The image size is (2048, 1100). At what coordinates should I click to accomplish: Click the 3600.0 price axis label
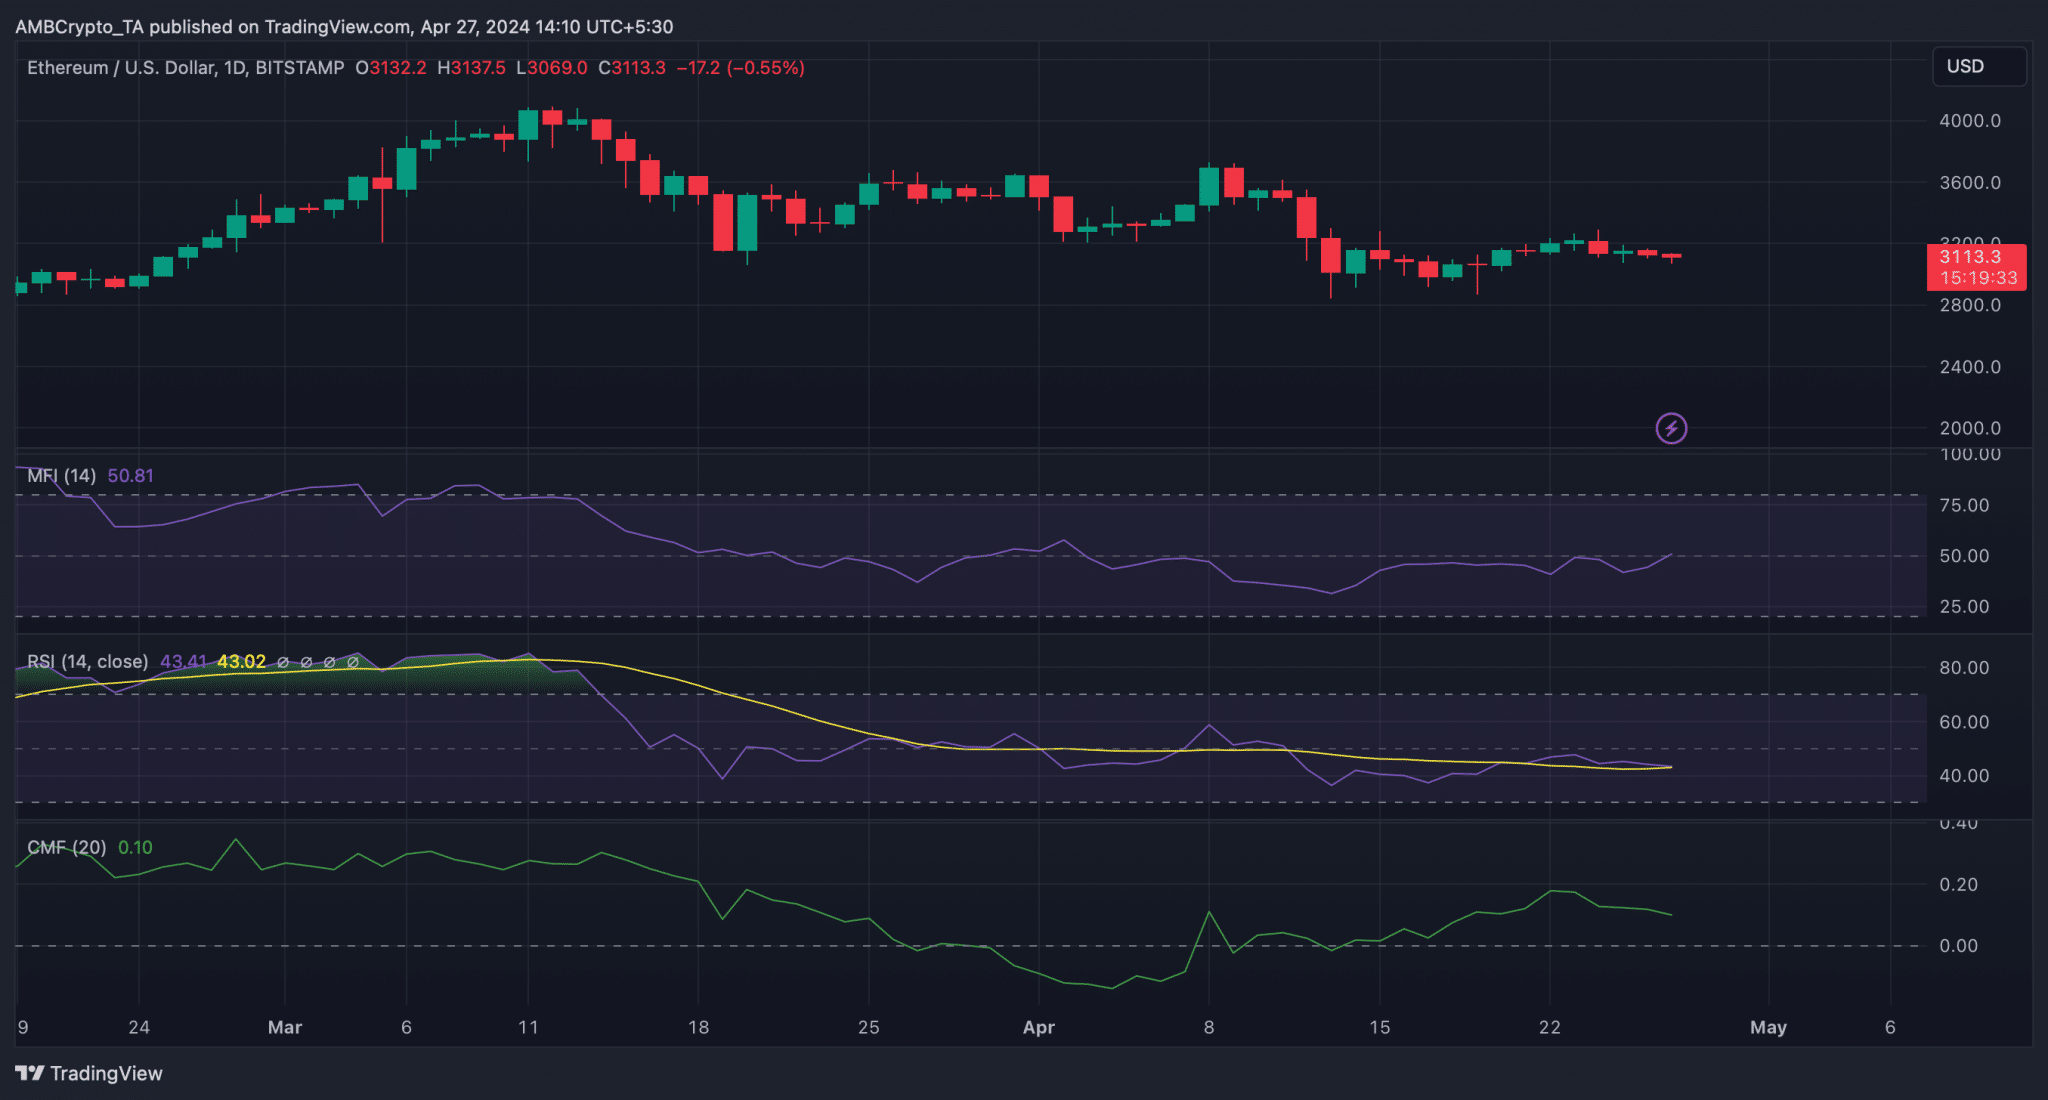click(1970, 183)
